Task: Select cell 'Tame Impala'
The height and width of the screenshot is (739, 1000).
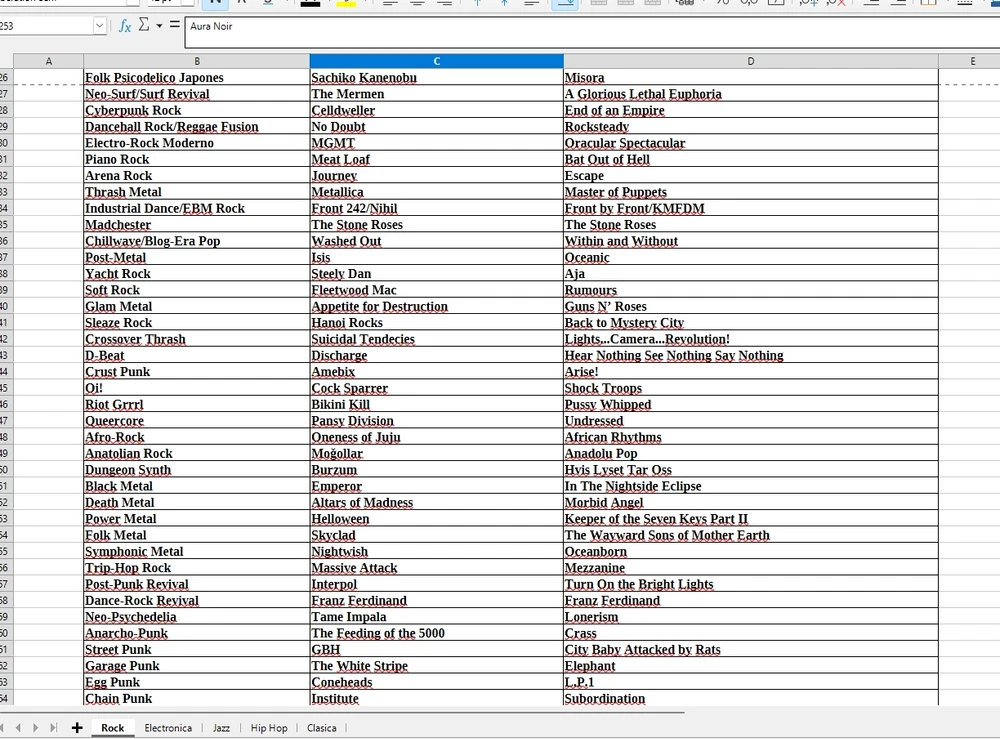Action: [x=436, y=617]
